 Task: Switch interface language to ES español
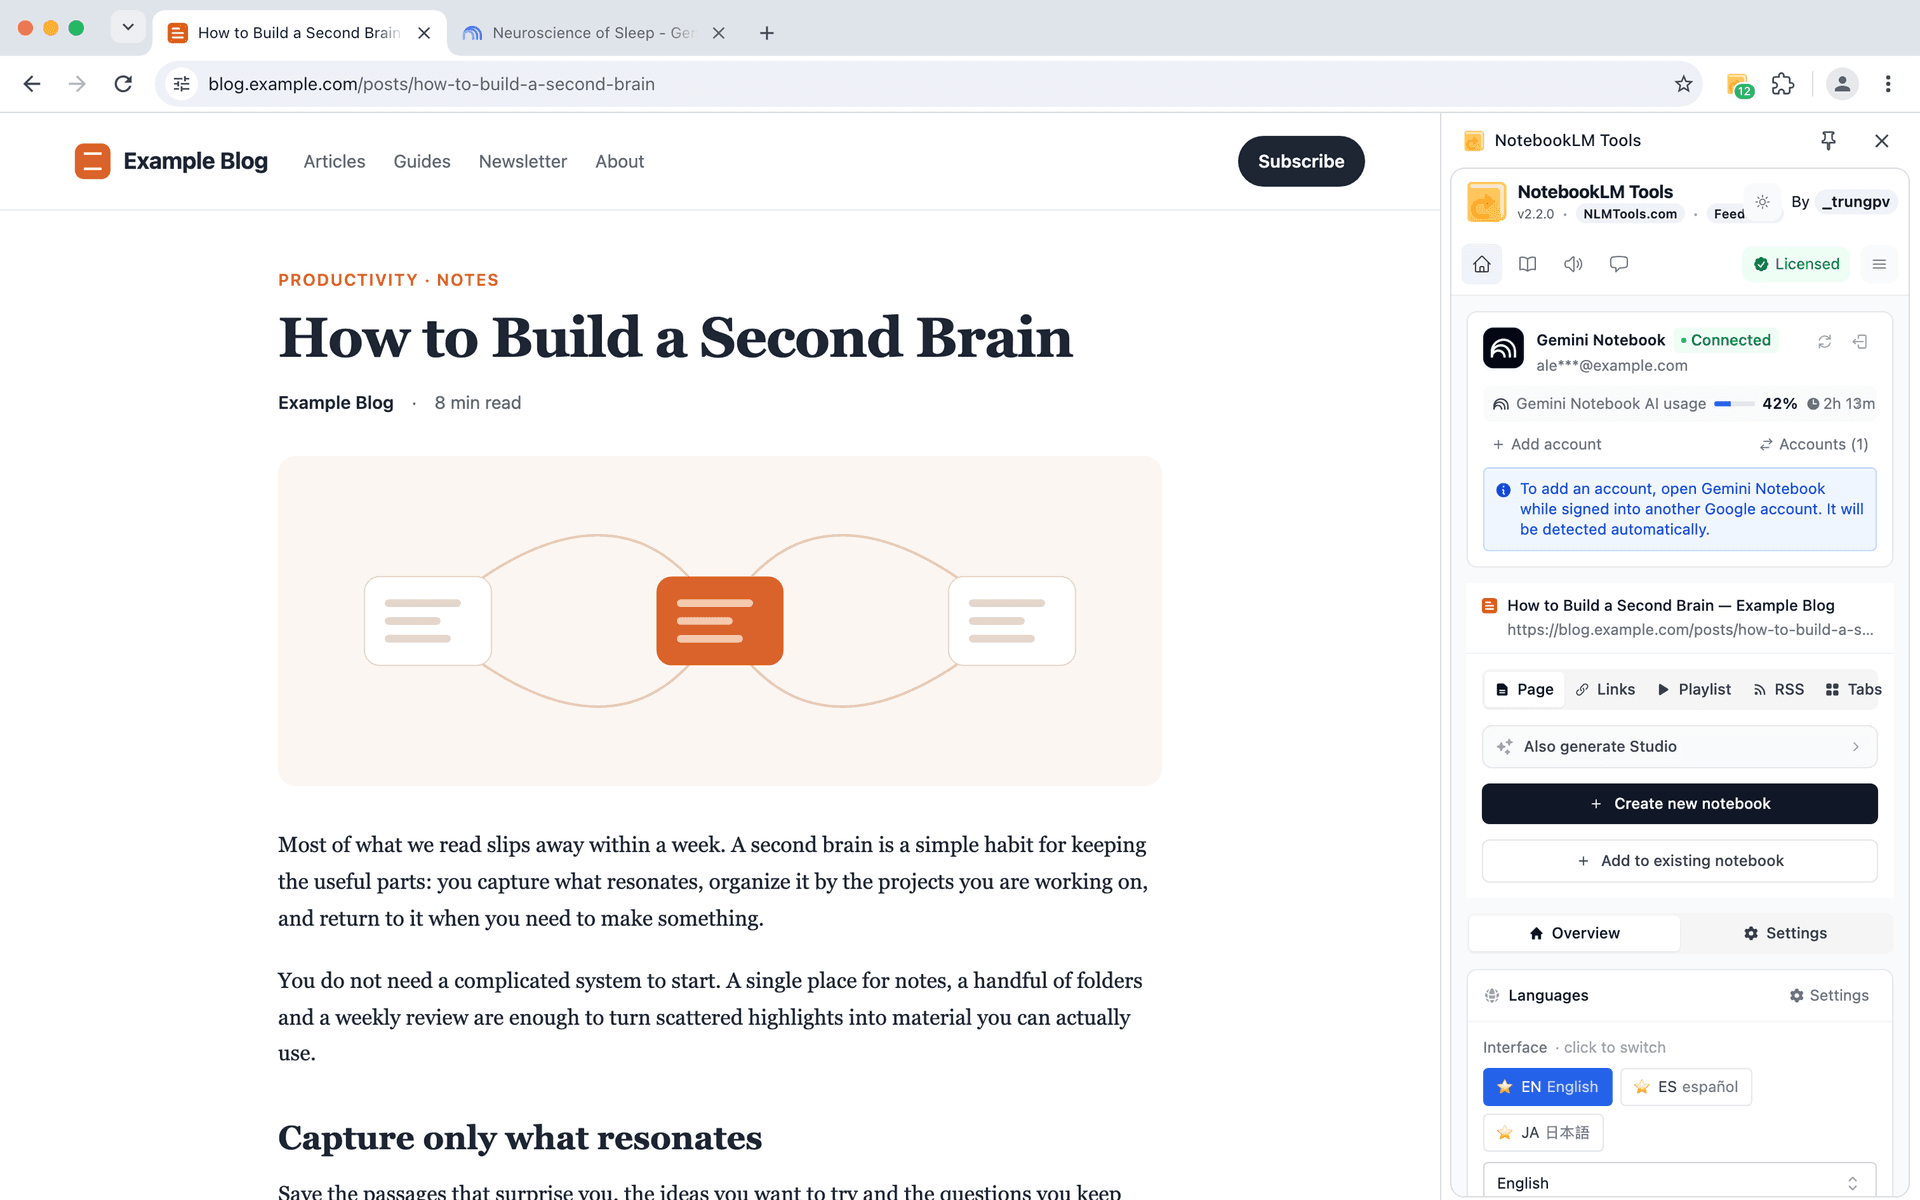point(1685,1087)
